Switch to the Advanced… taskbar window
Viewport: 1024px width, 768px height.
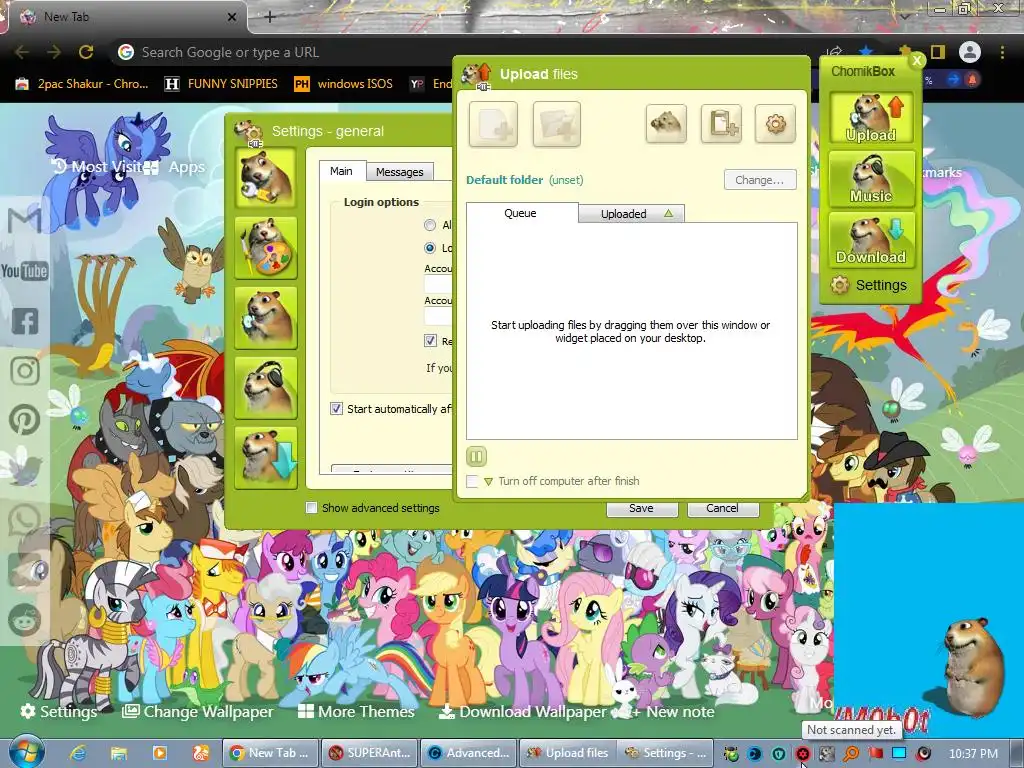pos(469,753)
